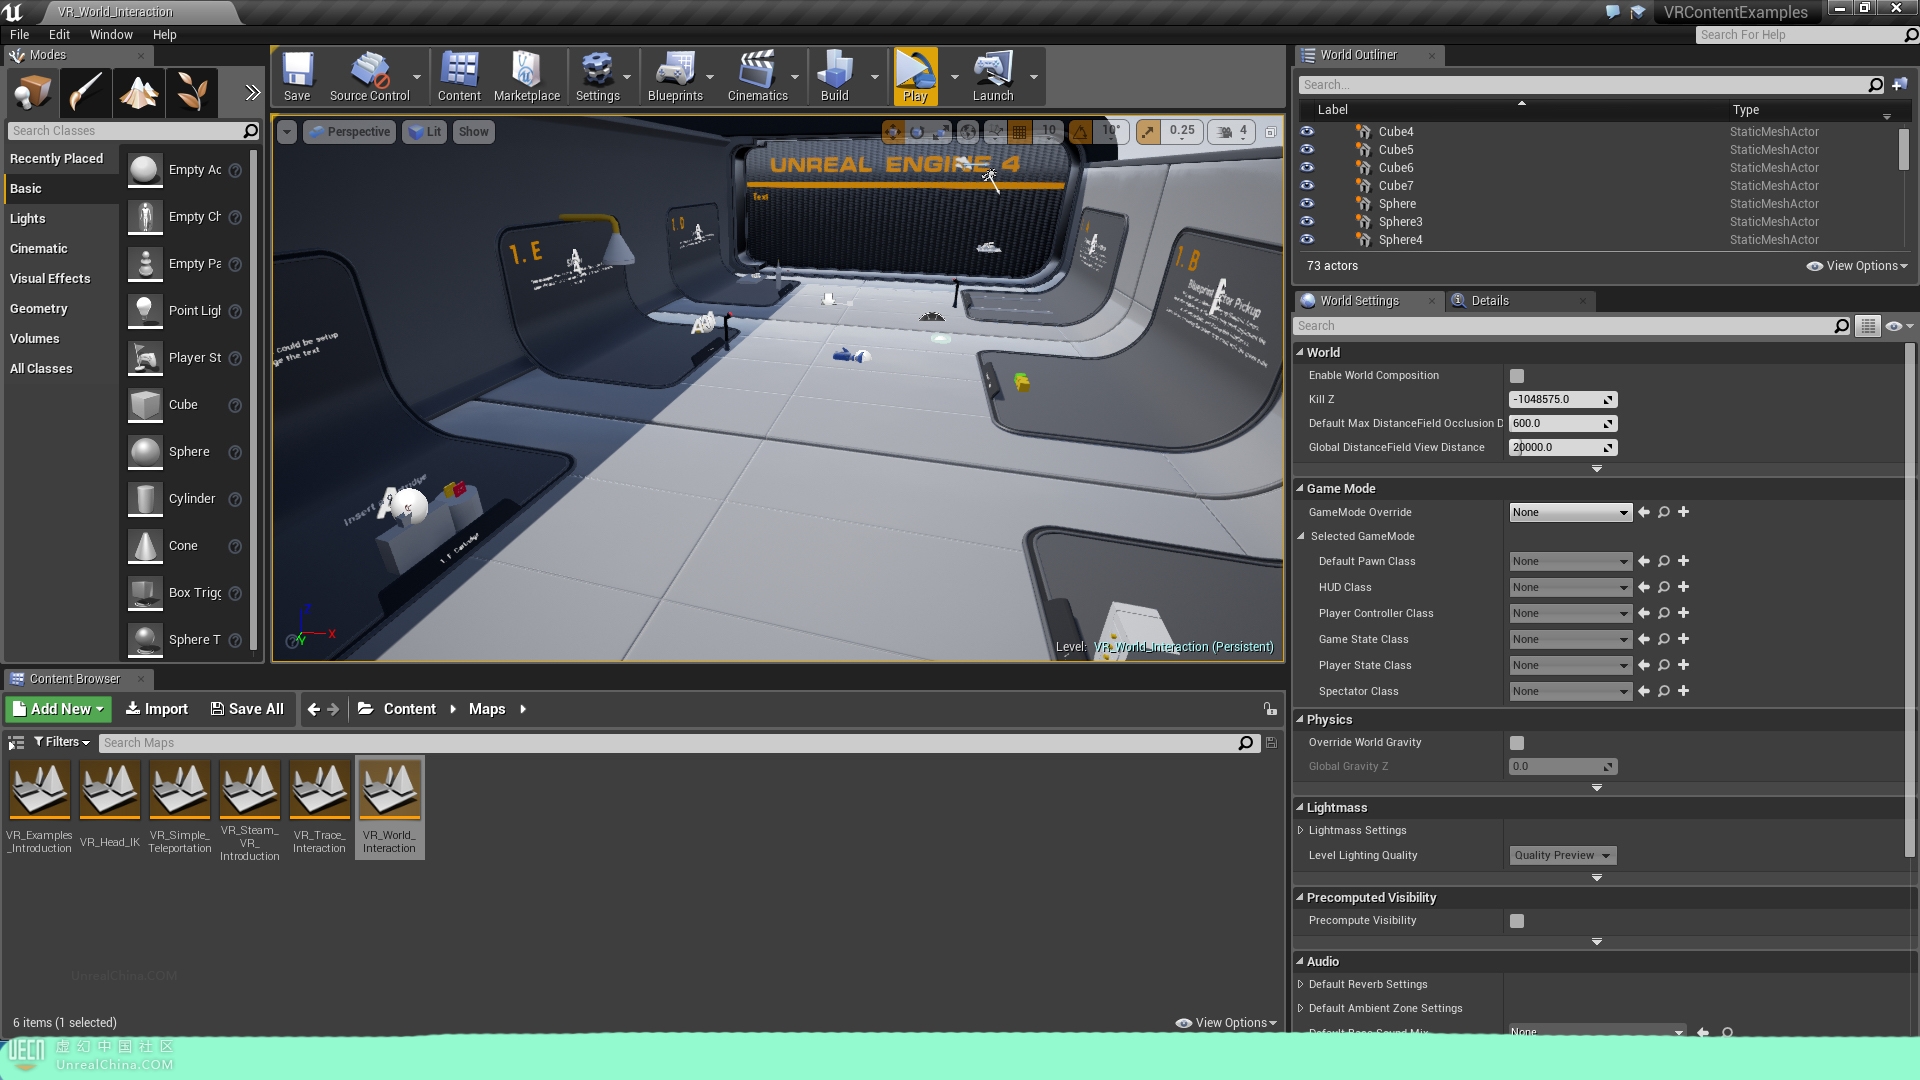
Task: Expand Lightmass Settings section
Action: pos(1301,830)
